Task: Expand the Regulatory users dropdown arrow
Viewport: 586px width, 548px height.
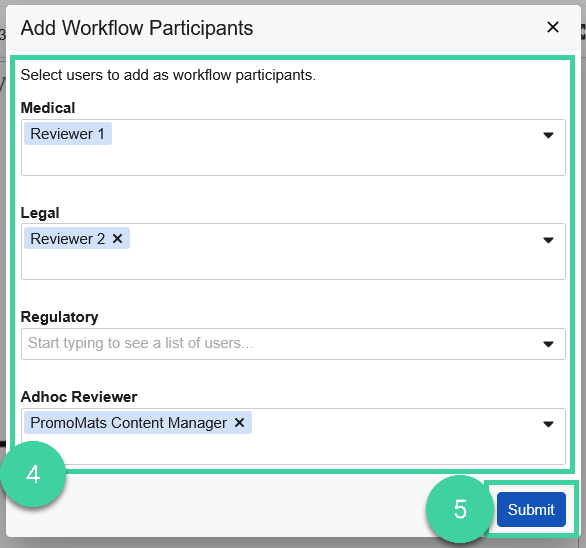Action: pos(548,344)
